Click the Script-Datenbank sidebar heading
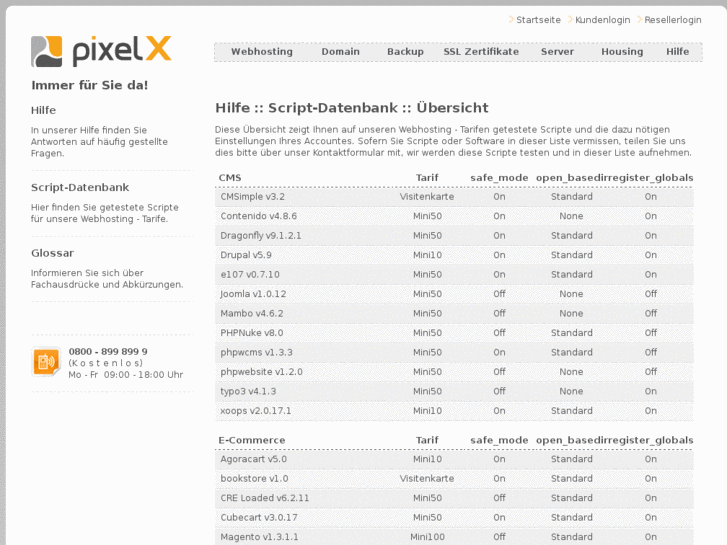This screenshot has height=545, width=727. (x=80, y=187)
